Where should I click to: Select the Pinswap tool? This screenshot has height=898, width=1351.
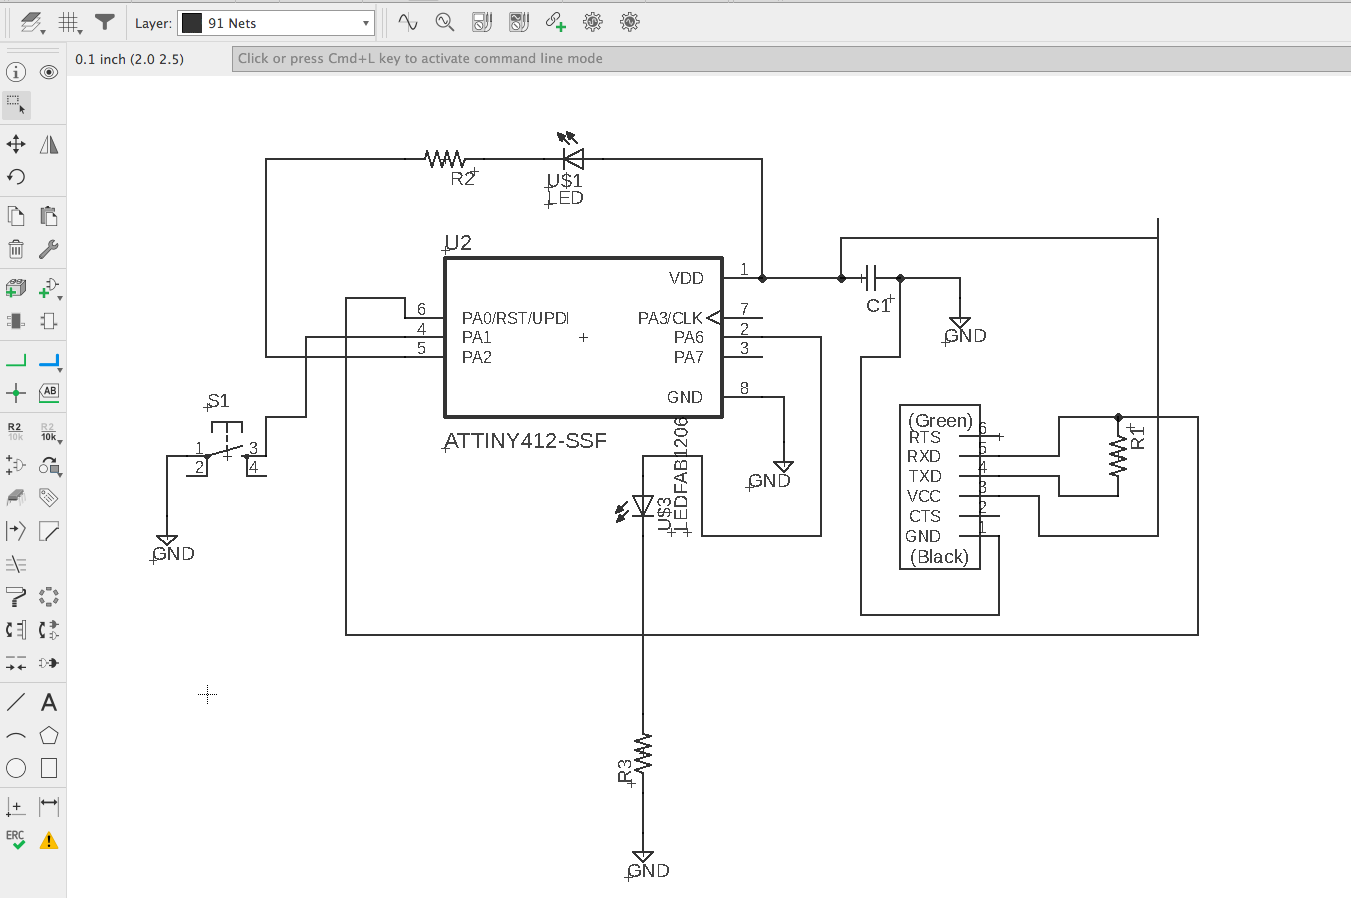(16, 630)
